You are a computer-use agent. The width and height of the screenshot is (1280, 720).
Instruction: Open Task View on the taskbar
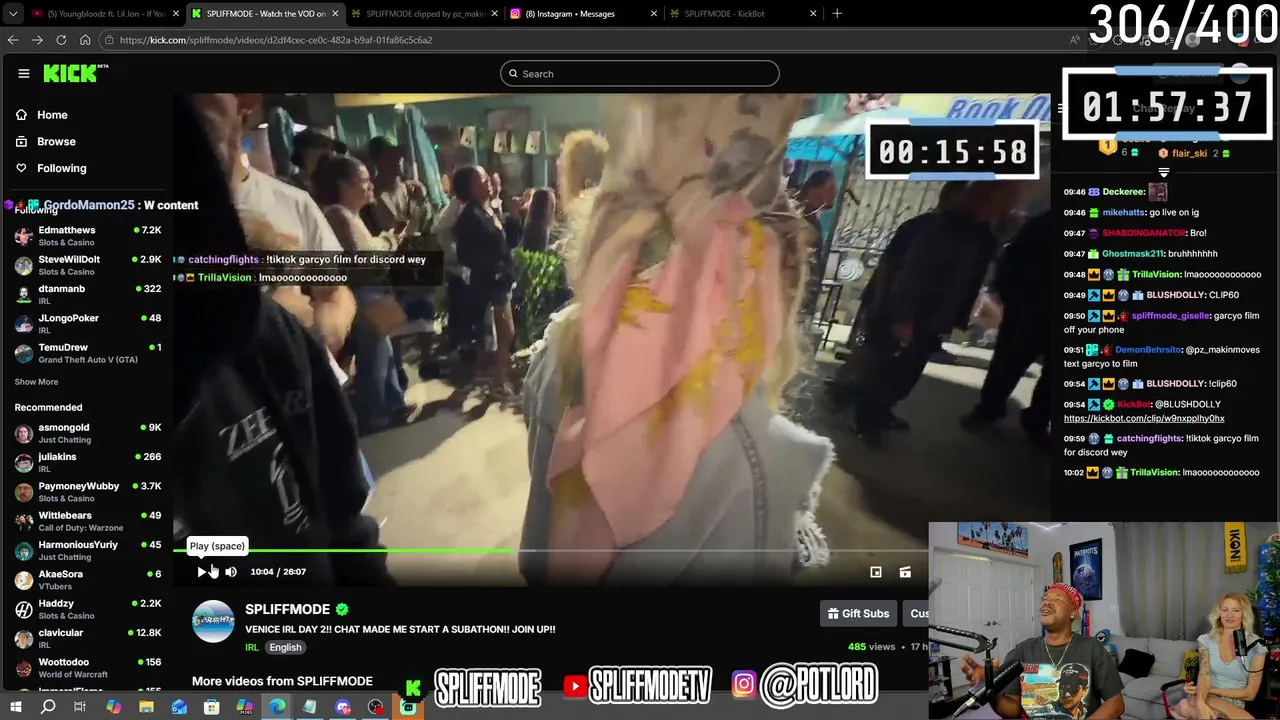pos(80,707)
